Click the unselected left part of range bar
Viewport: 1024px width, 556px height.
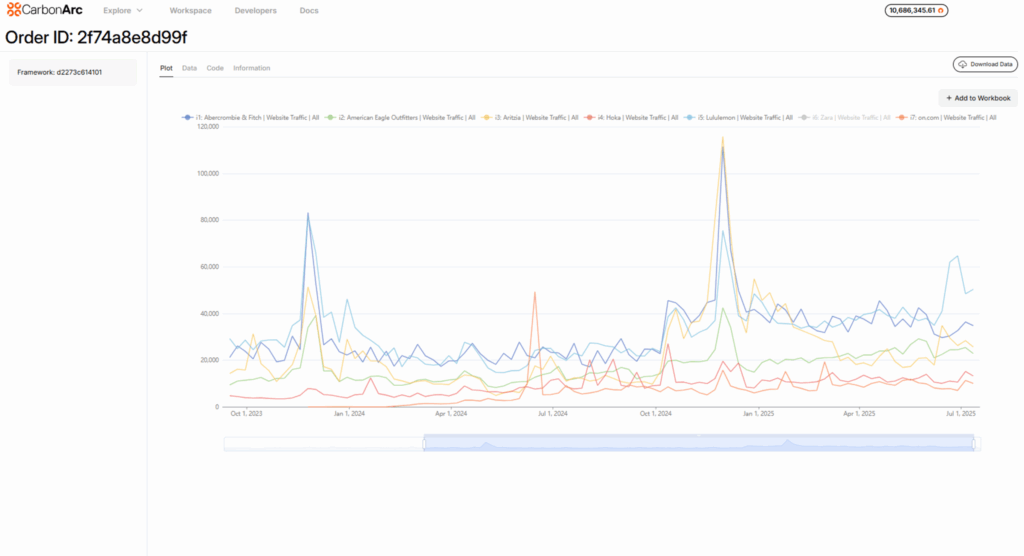(323, 444)
